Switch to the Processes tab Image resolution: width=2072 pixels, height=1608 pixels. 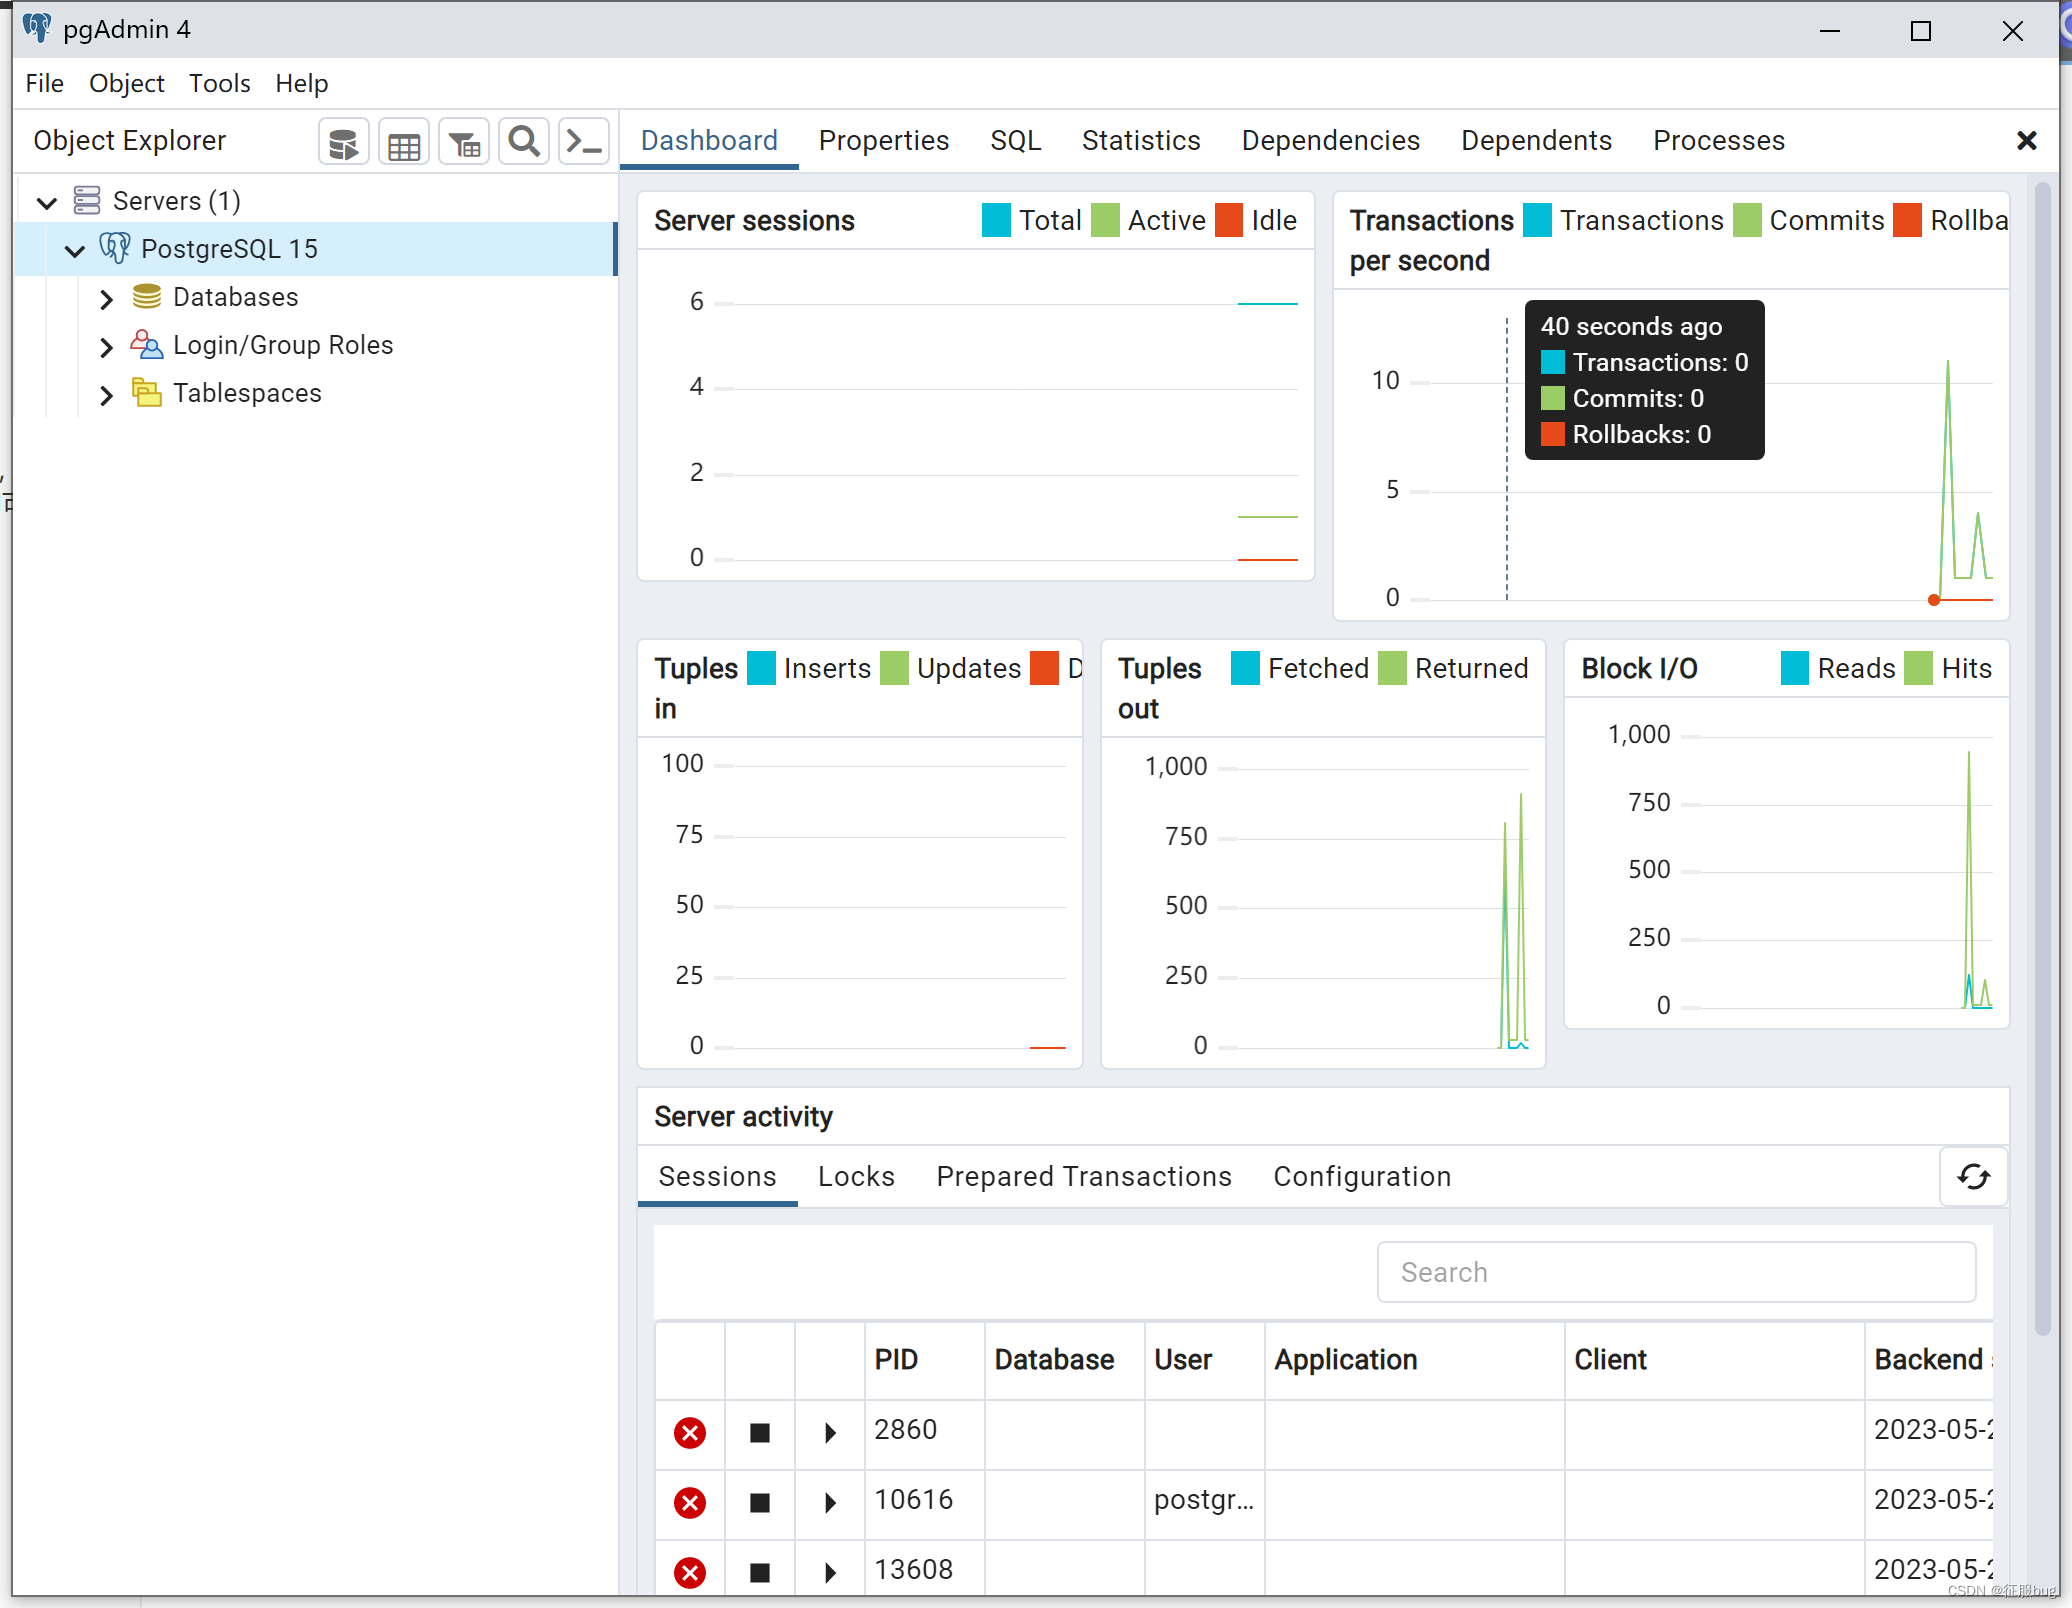coord(1719,141)
